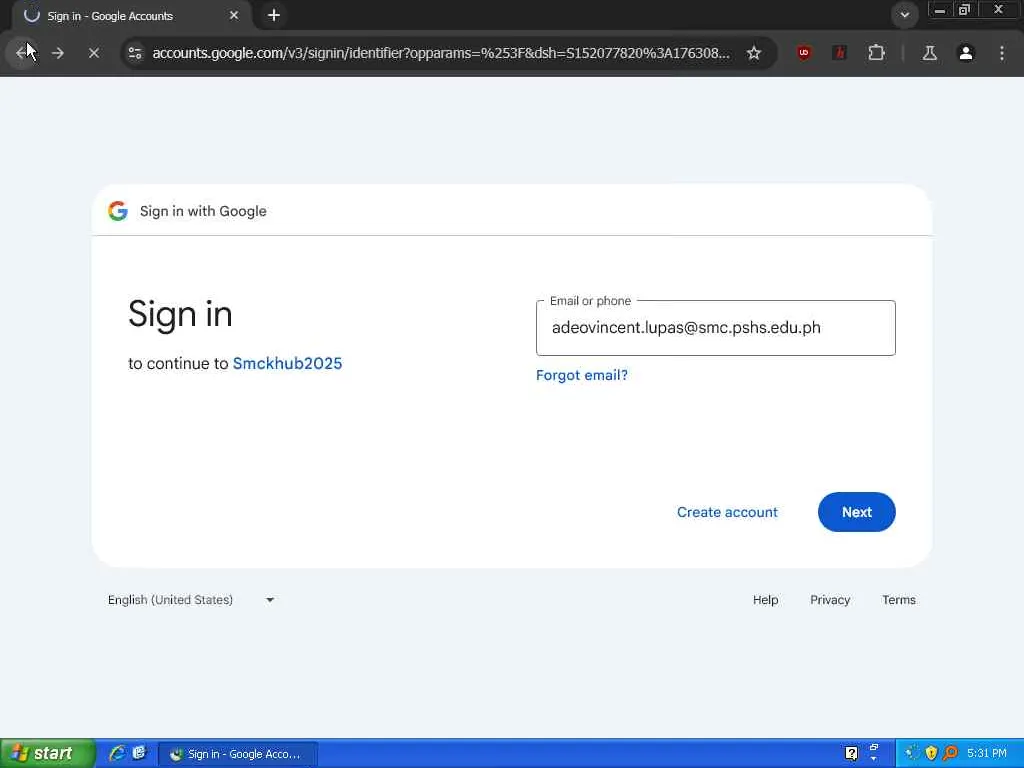Open the Help link
The height and width of the screenshot is (768, 1024).
coord(765,600)
